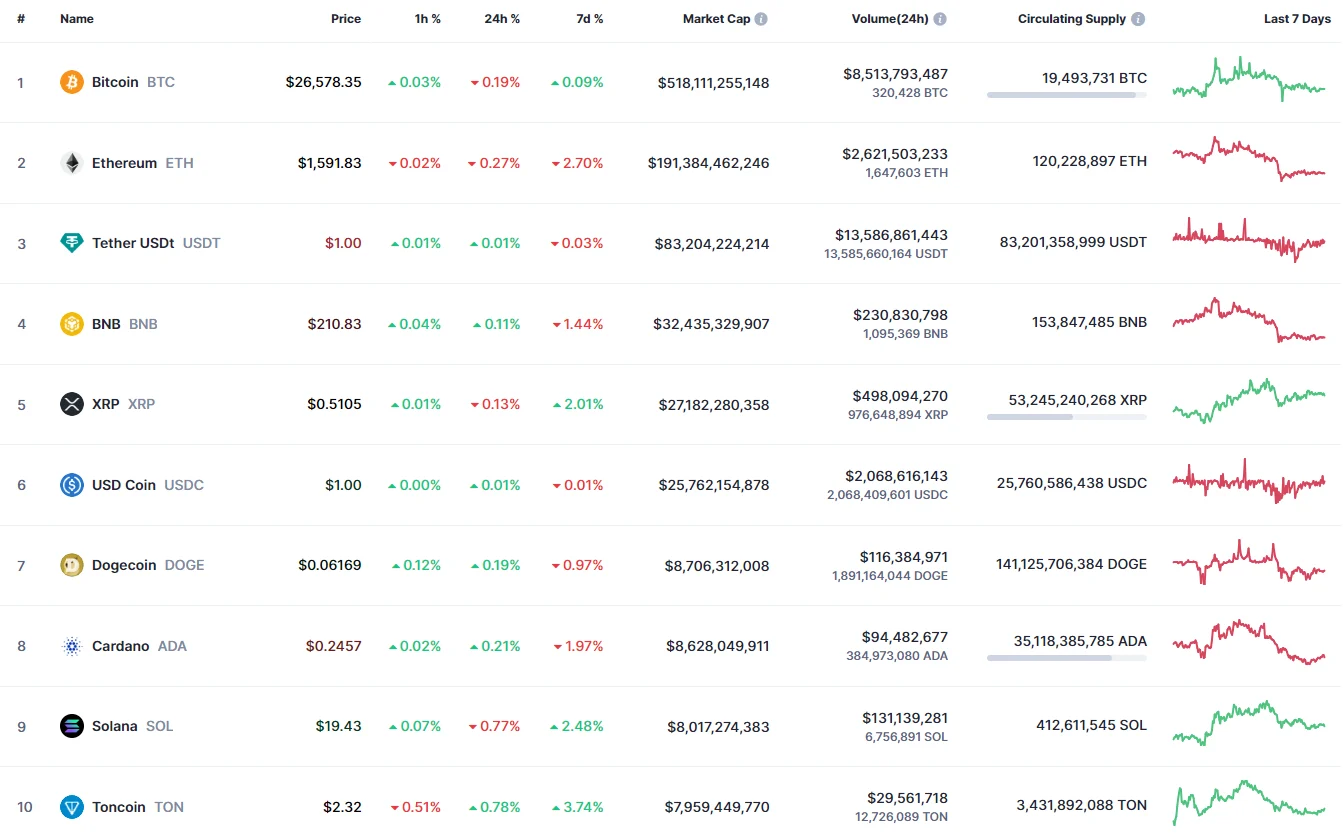
Task: Click the USD Coin logo icon
Action: point(72,485)
